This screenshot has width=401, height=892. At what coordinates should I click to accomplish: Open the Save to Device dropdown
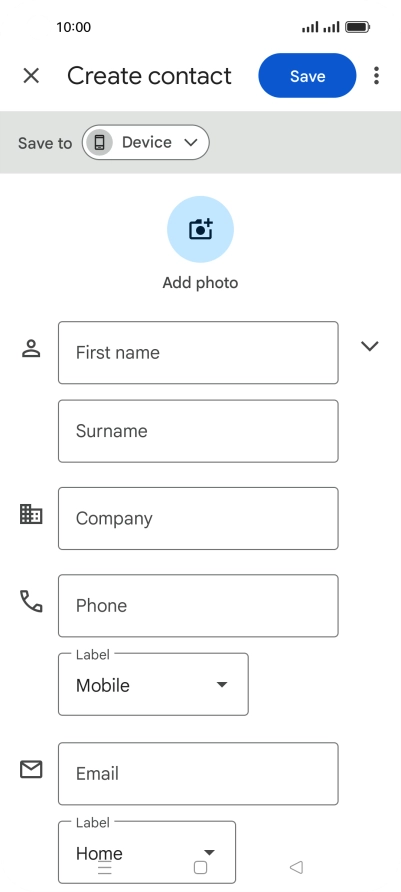146,142
